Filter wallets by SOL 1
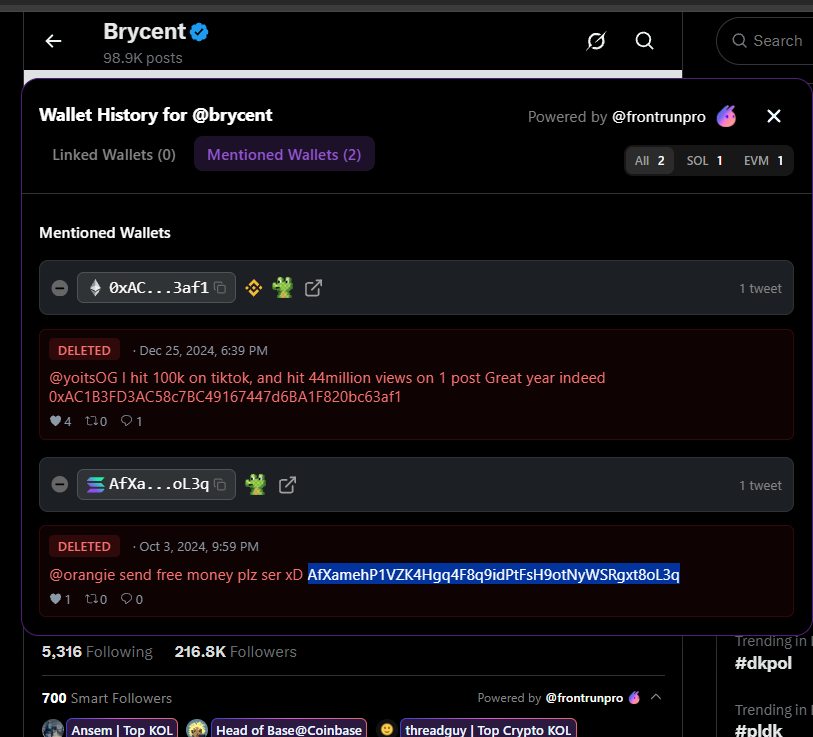813x737 pixels. coord(704,161)
